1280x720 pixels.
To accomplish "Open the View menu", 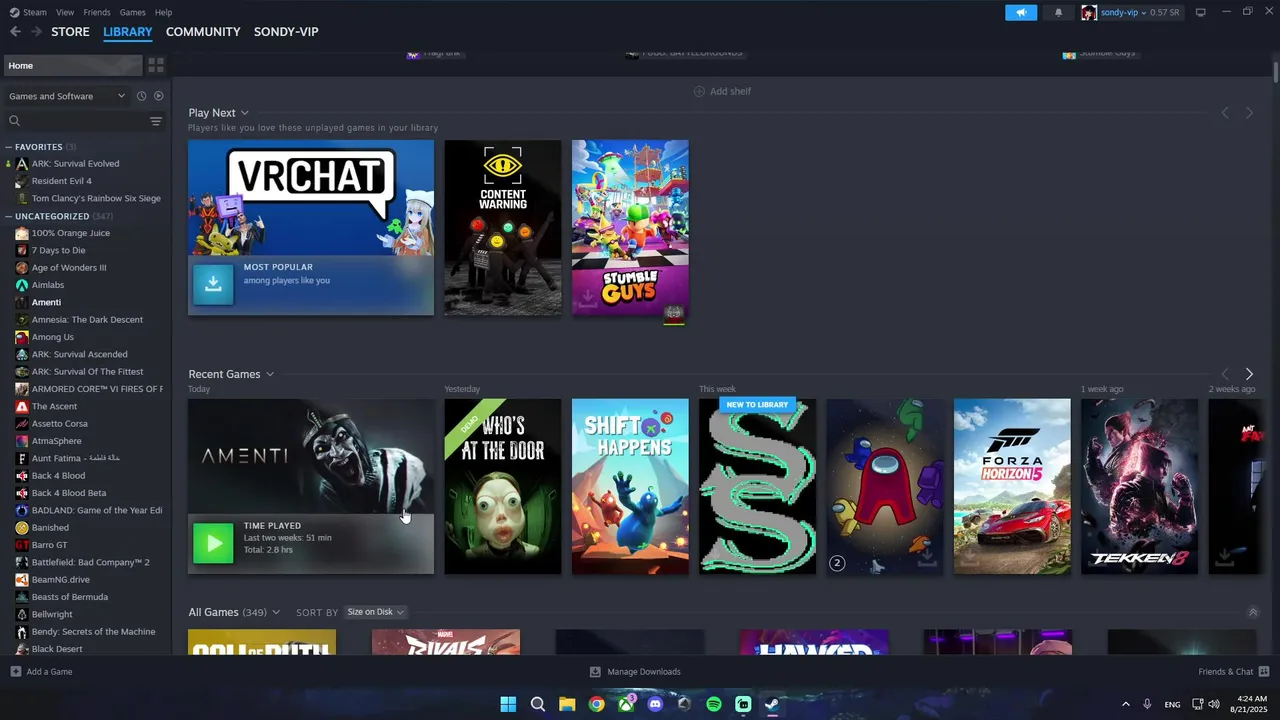I will click(x=65, y=12).
